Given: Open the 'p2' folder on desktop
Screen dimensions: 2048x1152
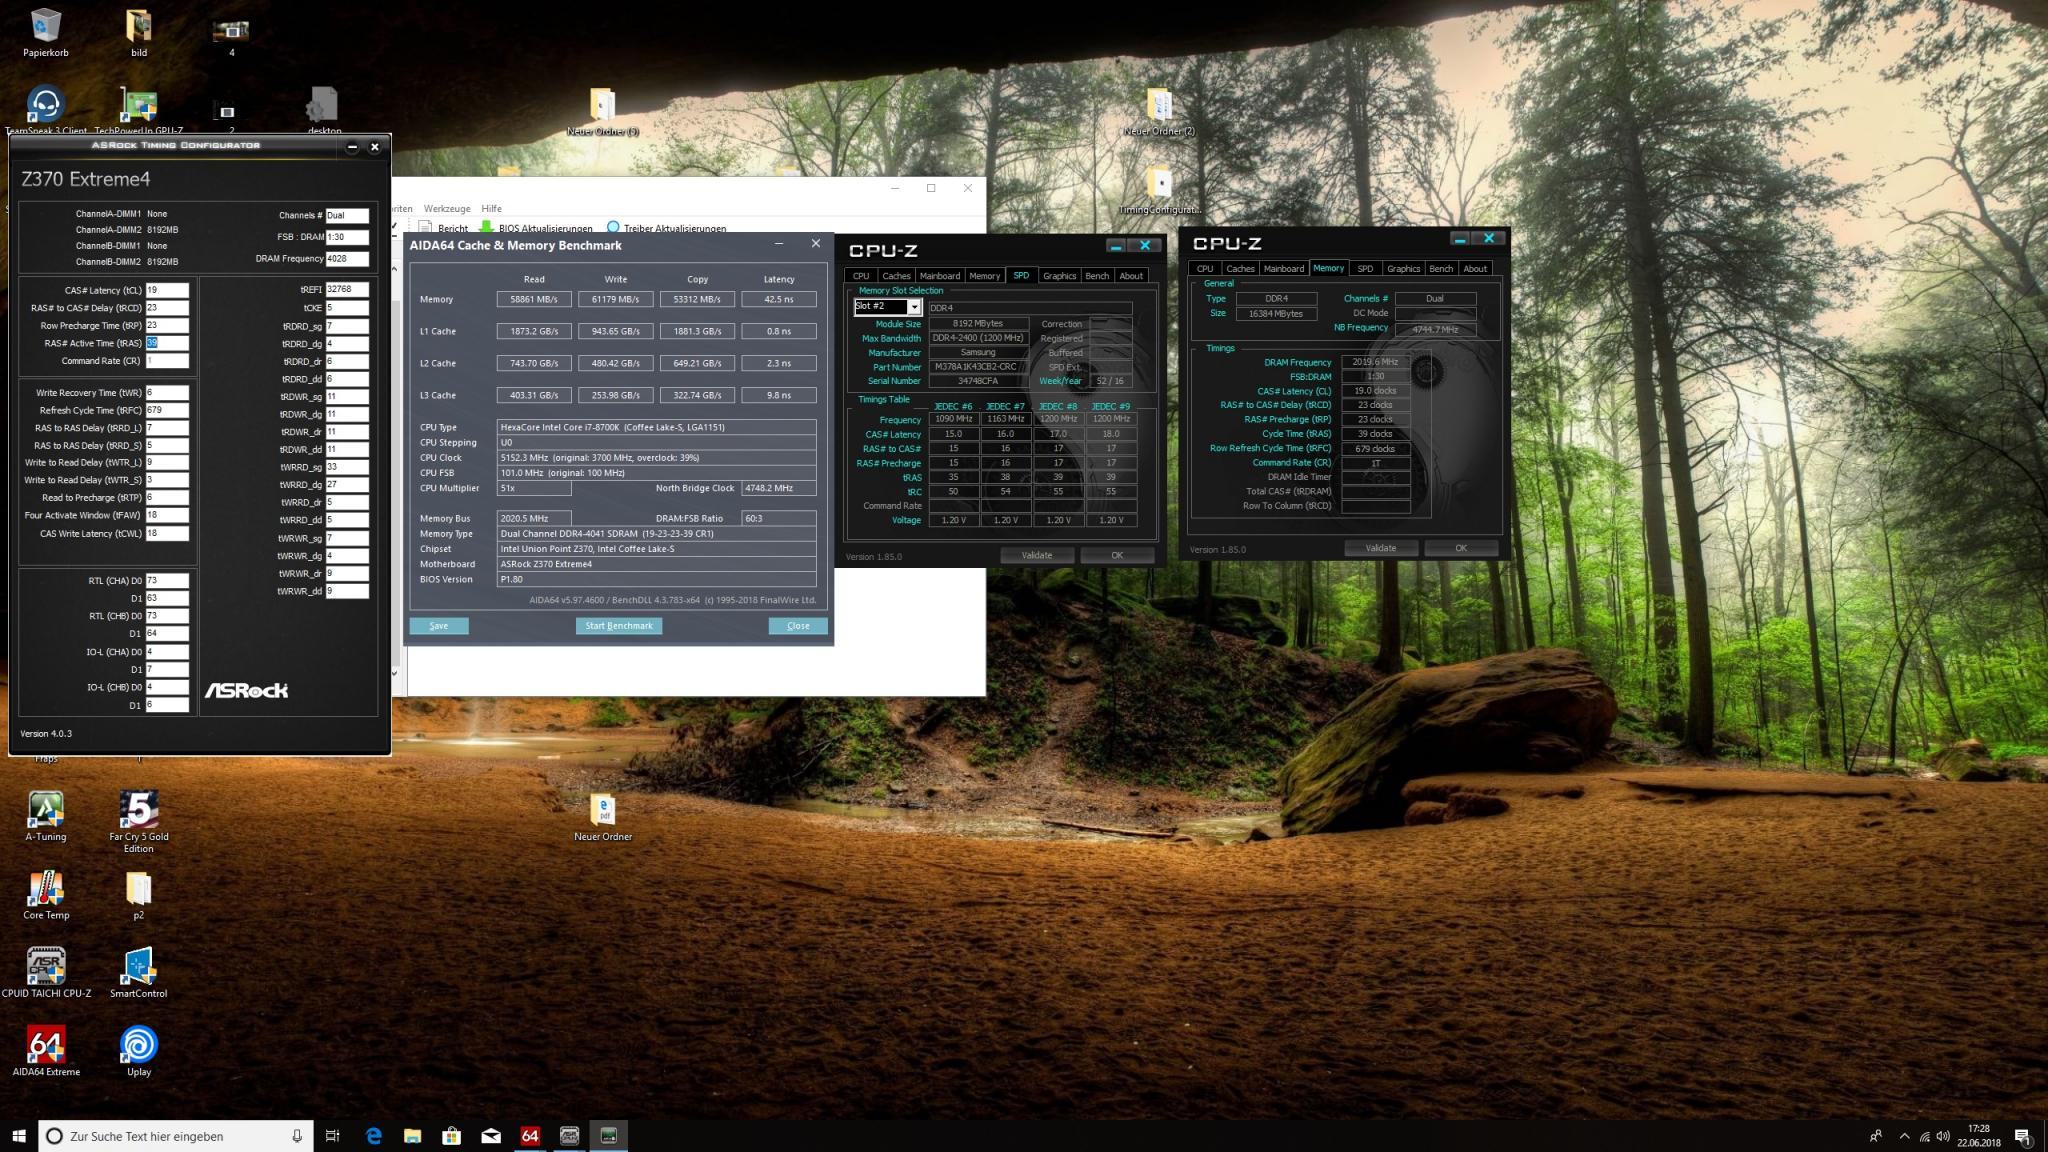Looking at the screenshot, I should [139, 893].
